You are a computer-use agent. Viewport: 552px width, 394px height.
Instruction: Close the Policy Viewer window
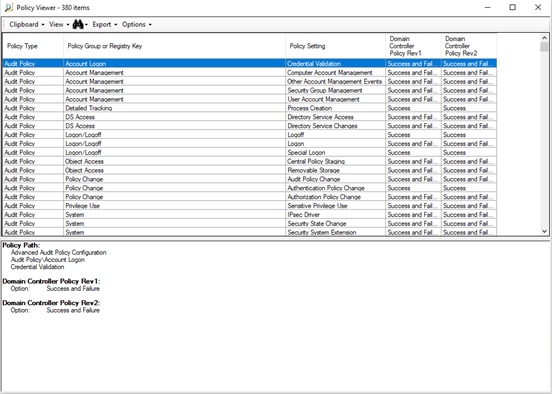(538, 7)
